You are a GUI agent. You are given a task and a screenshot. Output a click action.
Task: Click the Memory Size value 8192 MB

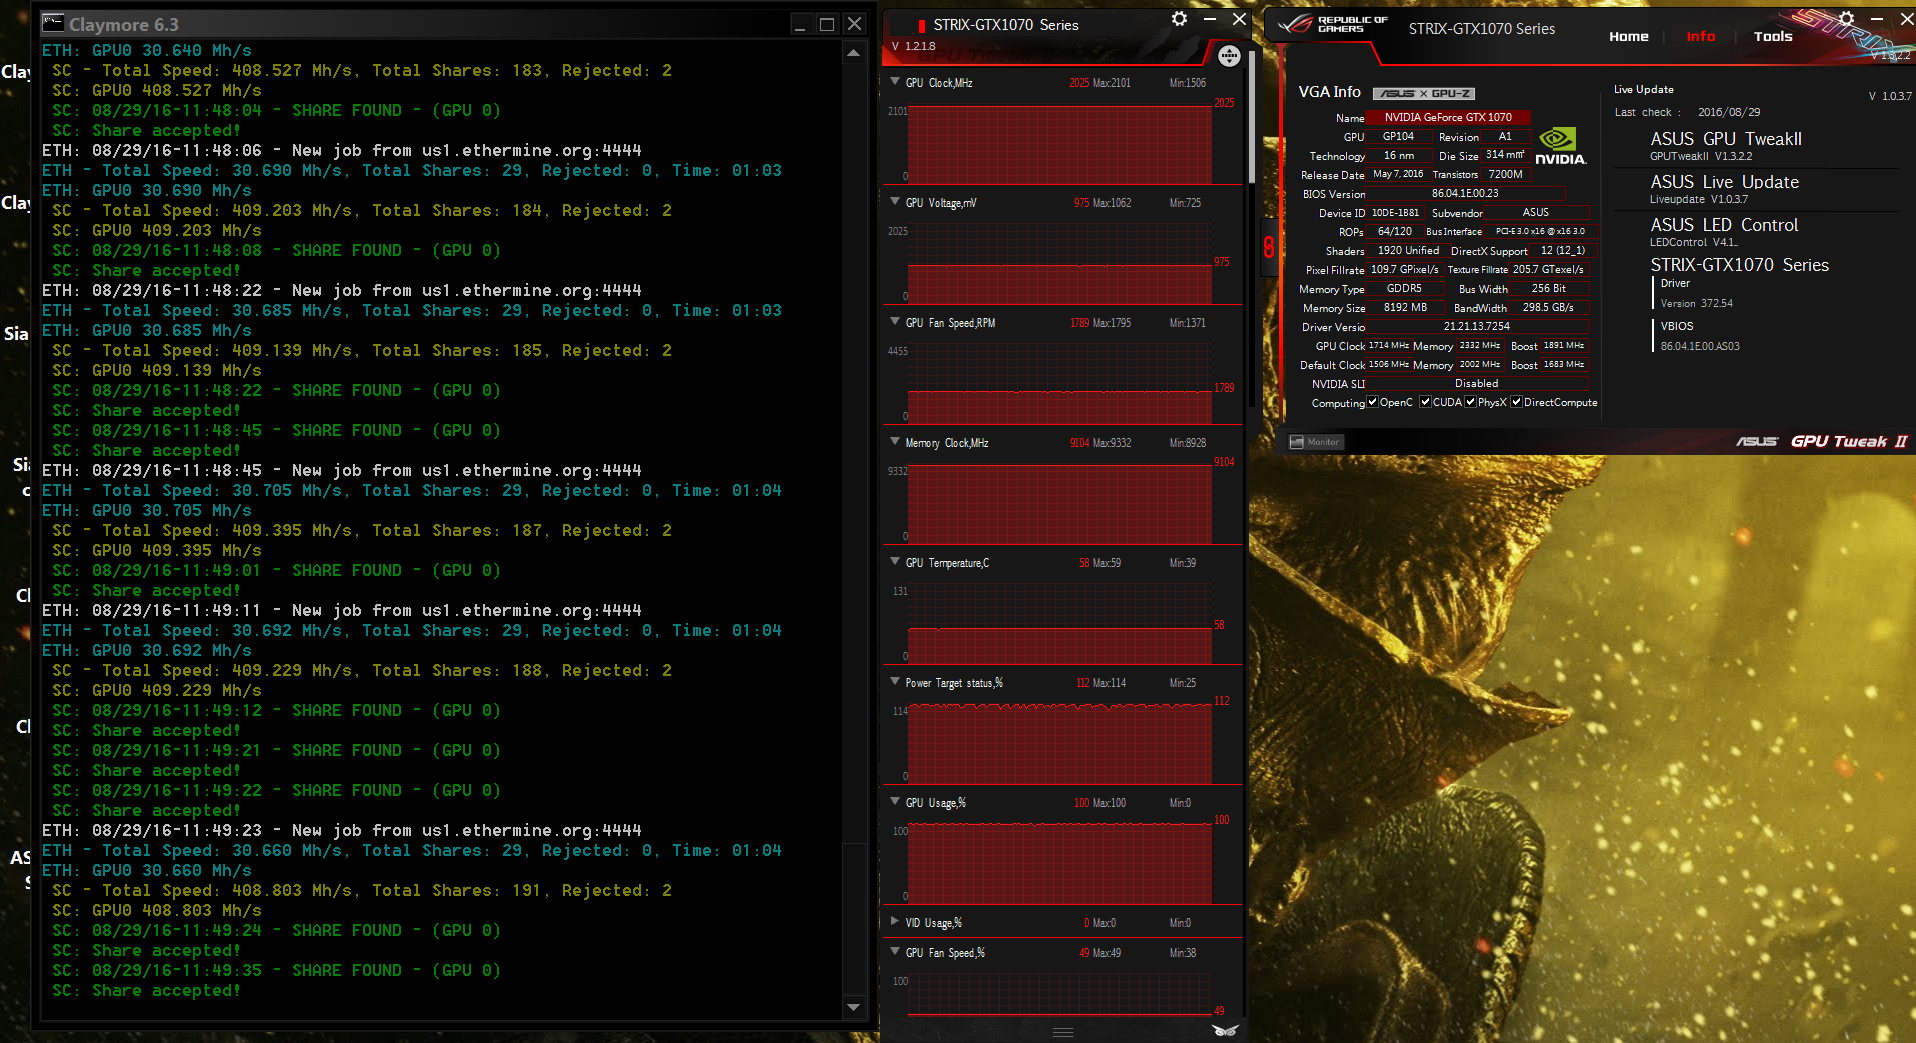pos(1405,308)
